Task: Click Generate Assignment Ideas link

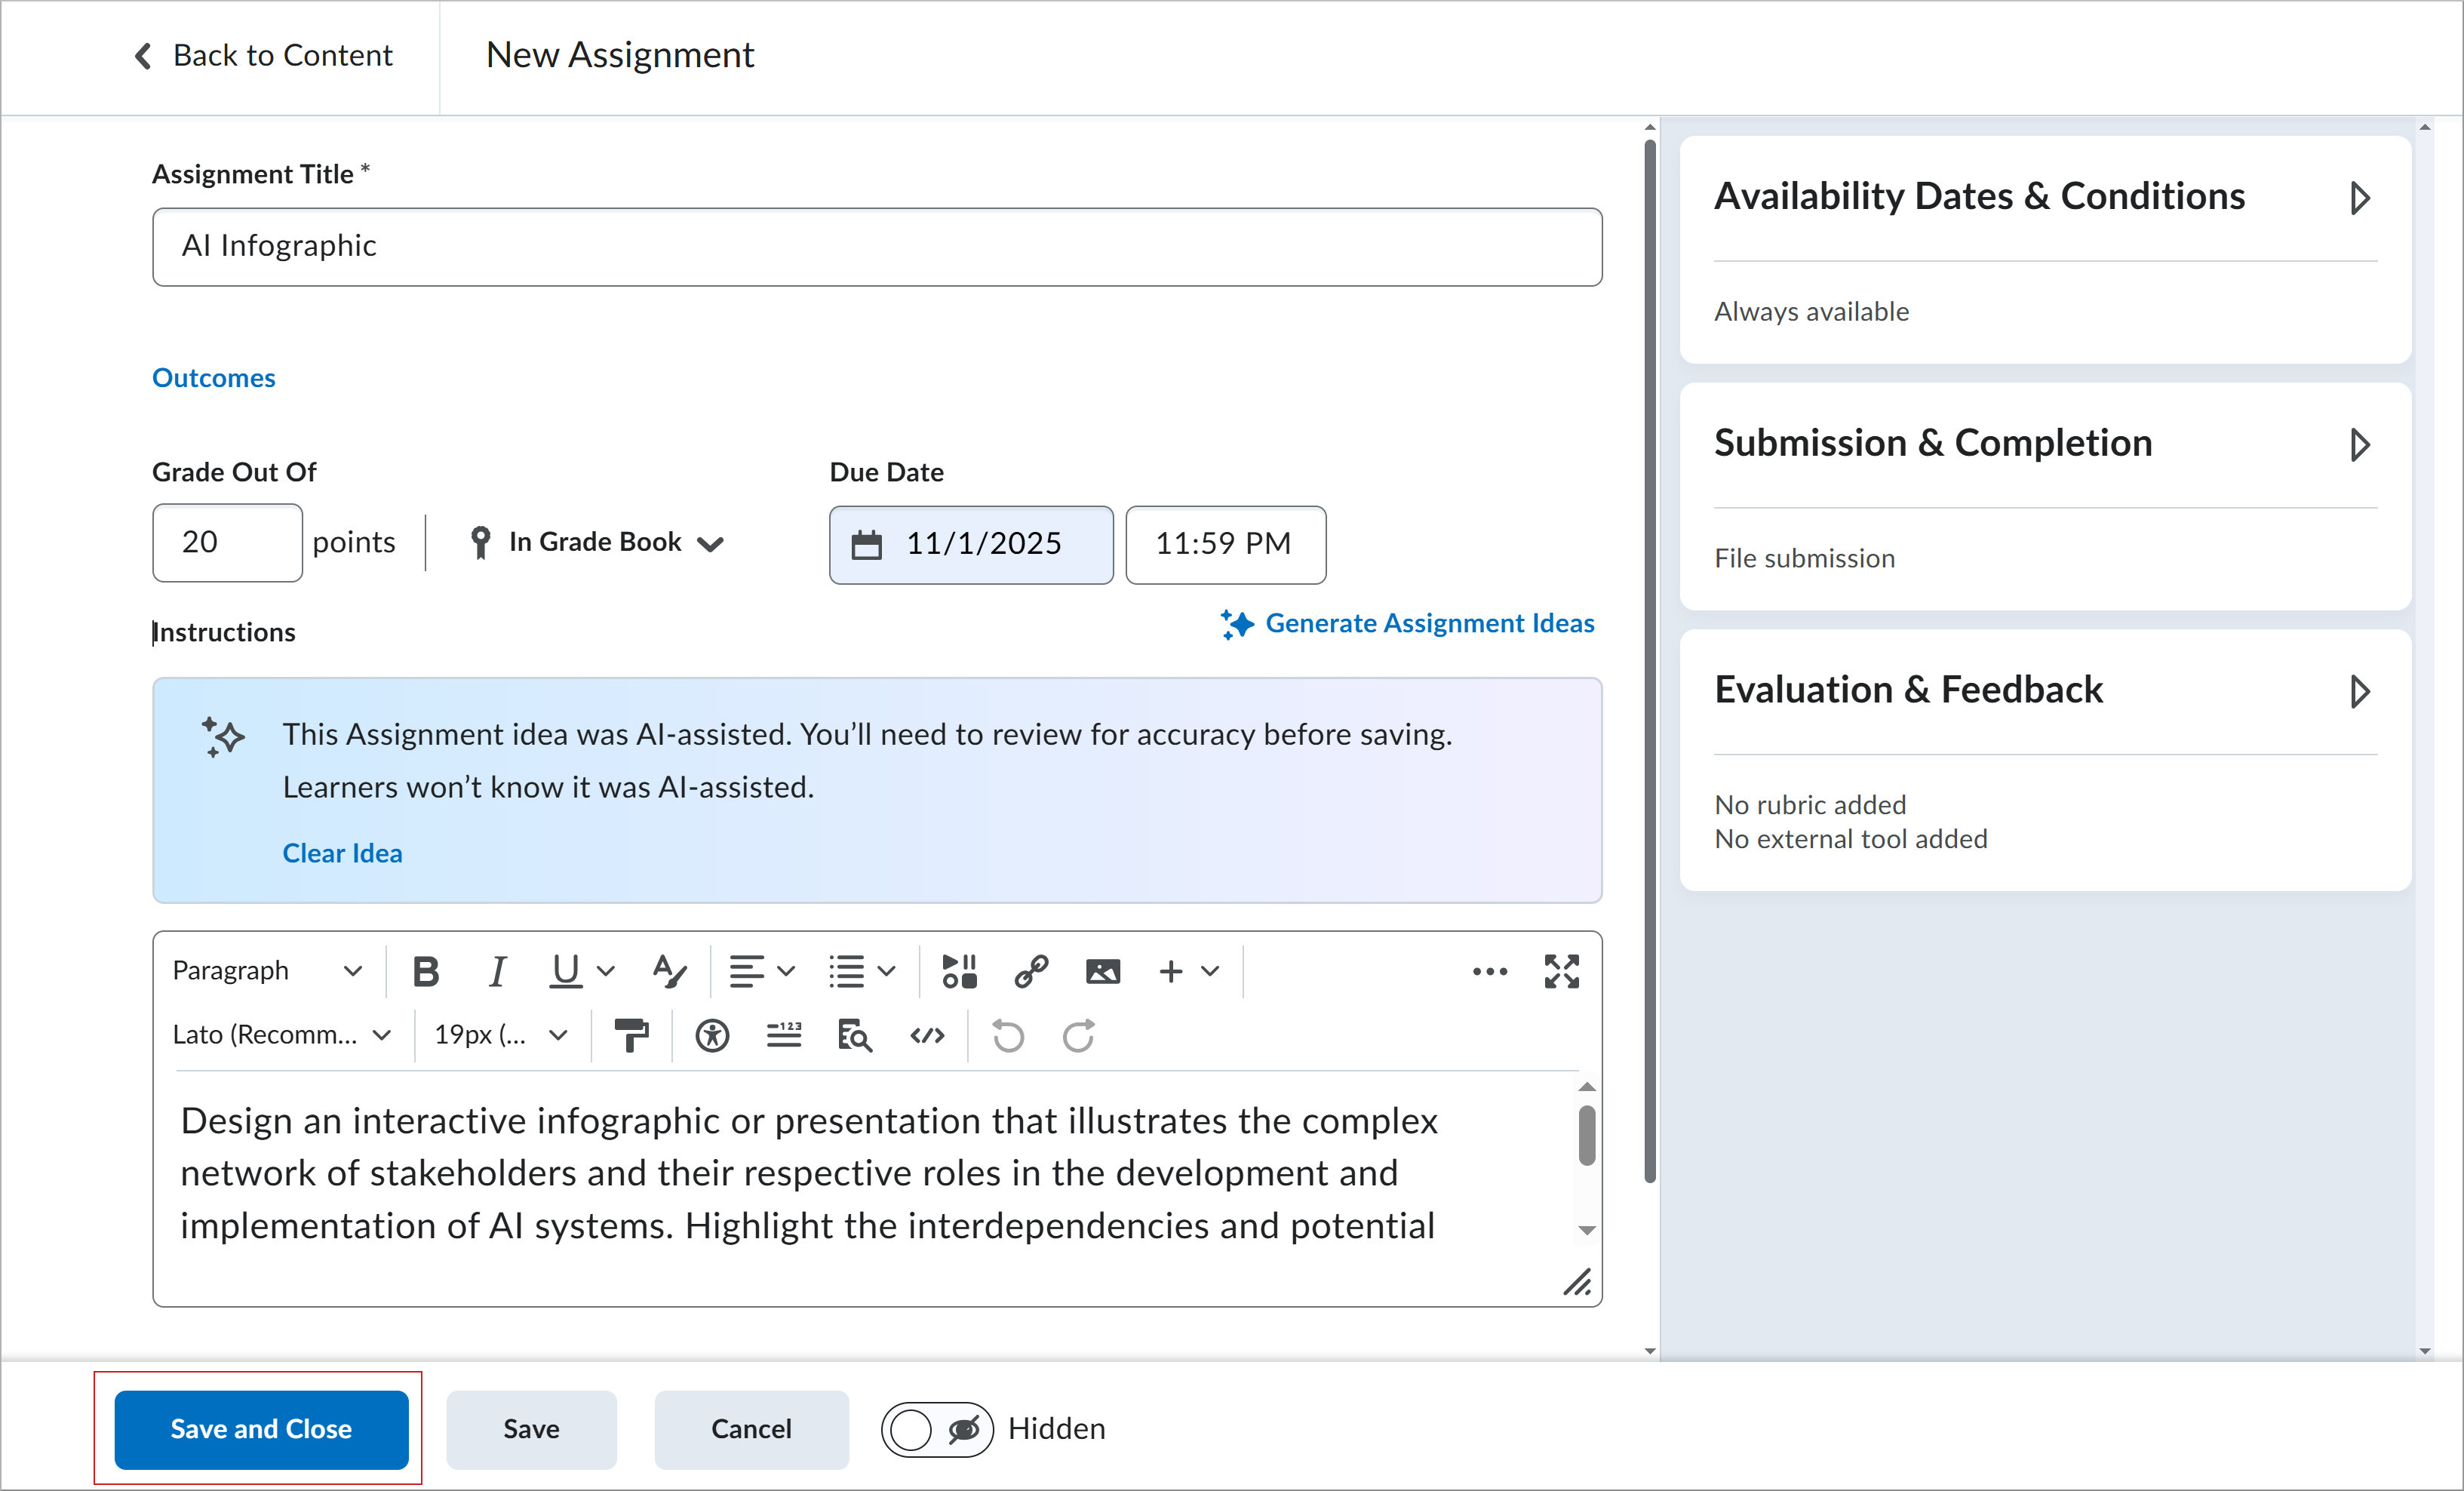Action: pyautogui.click(x=1428, y=624)
